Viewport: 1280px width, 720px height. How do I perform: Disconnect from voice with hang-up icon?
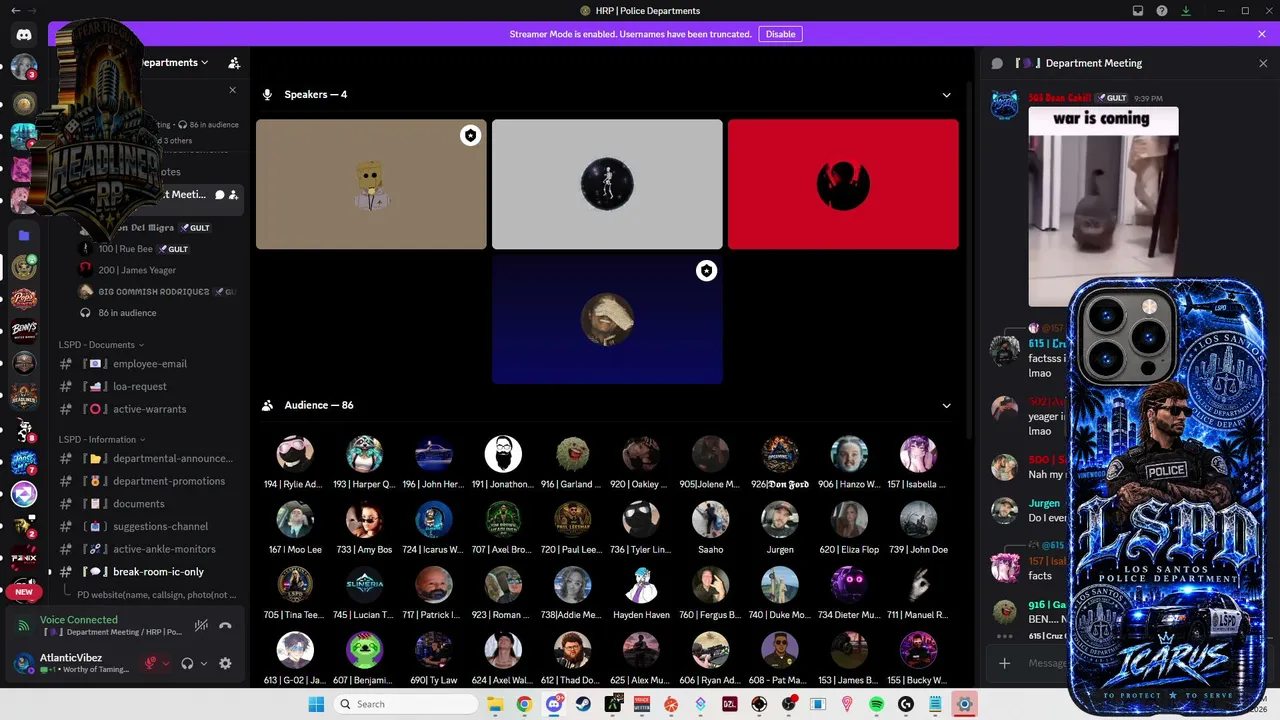pyautogui.click(x=226, y=625)
